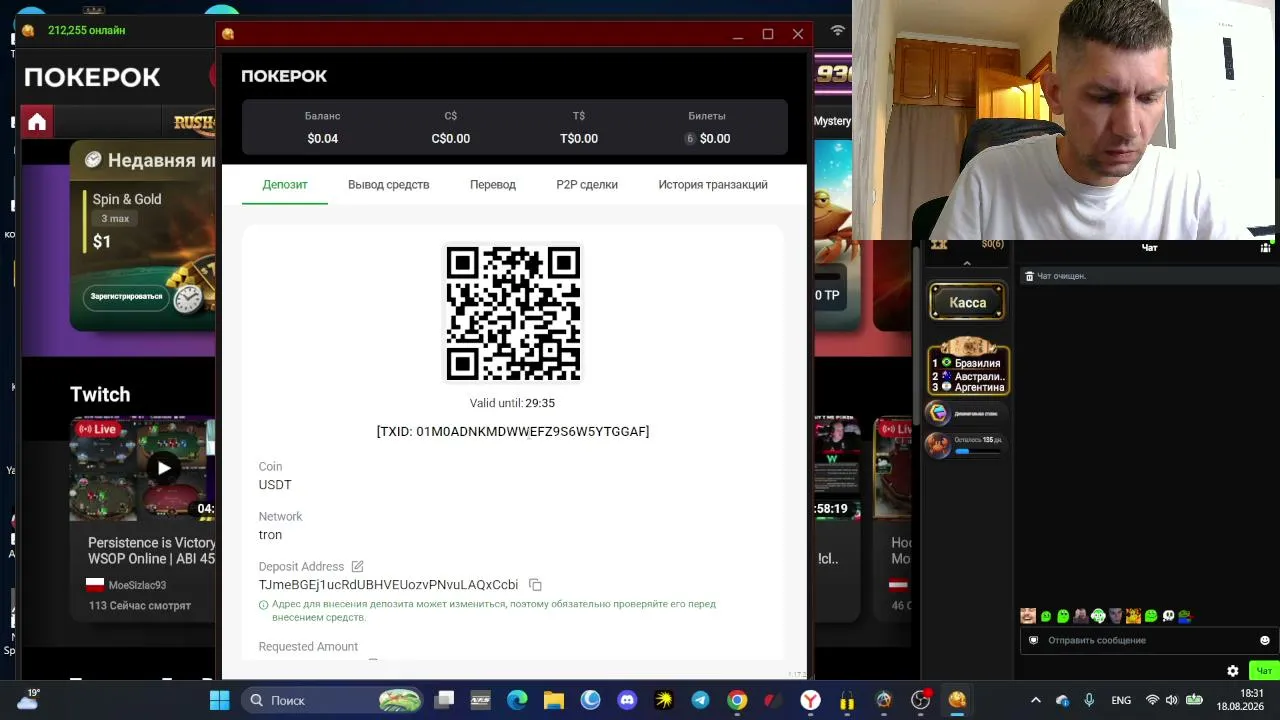Click the crab avatar icon
This screenshot has height=720, width=1280.
tap(937, 445)
